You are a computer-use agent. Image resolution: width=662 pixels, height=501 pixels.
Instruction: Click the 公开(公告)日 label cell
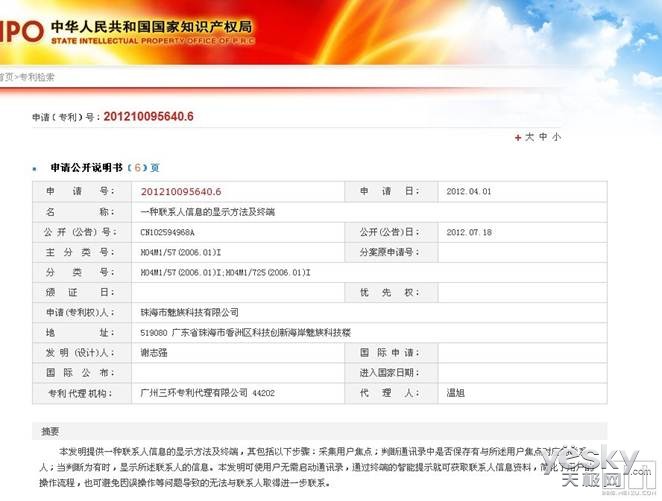coord(391,233)
